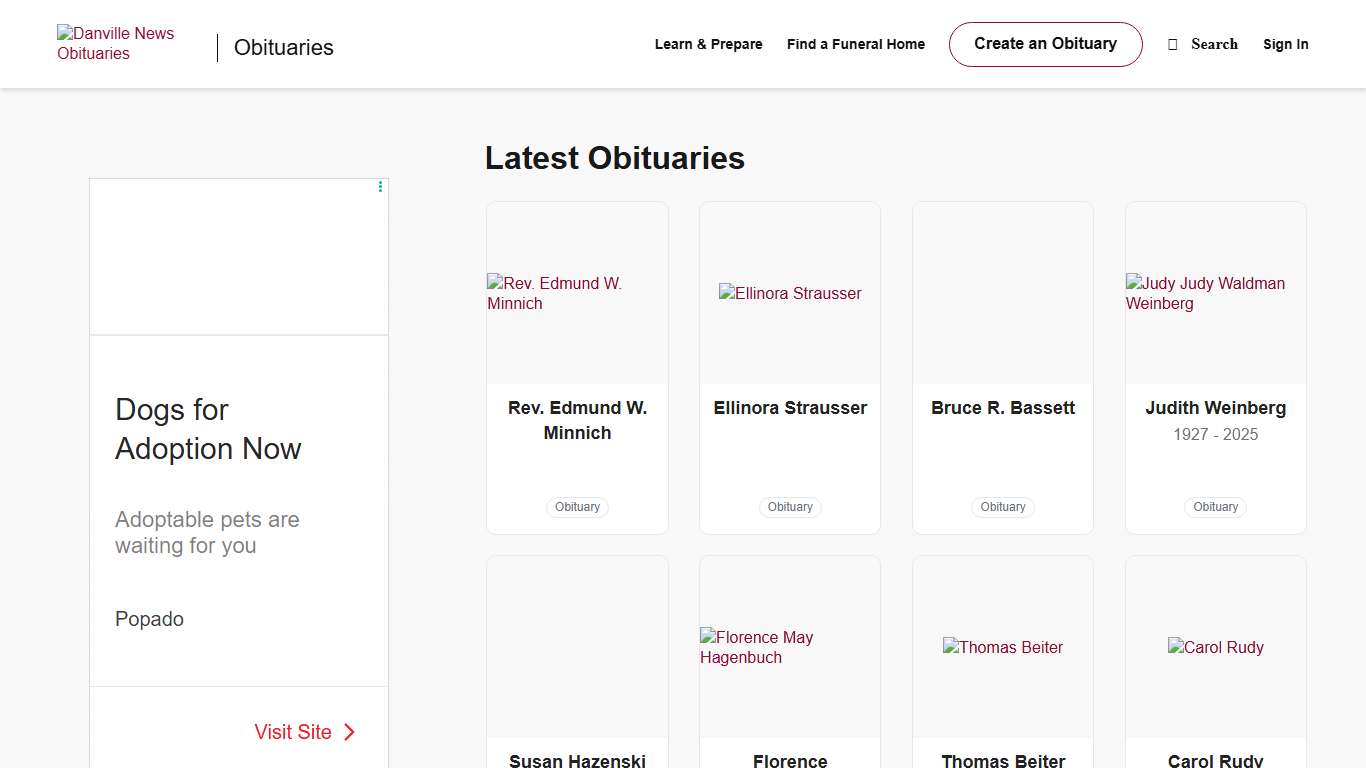Open the ad options icon

[380, 187]
